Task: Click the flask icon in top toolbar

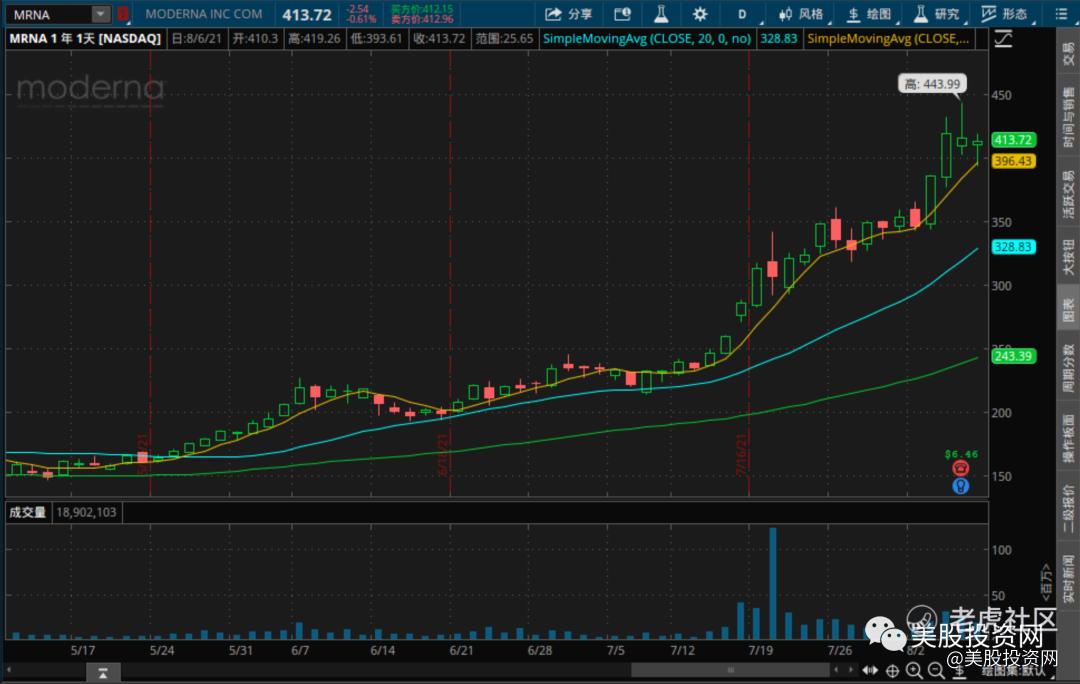Action: click(x=661, y=14)
